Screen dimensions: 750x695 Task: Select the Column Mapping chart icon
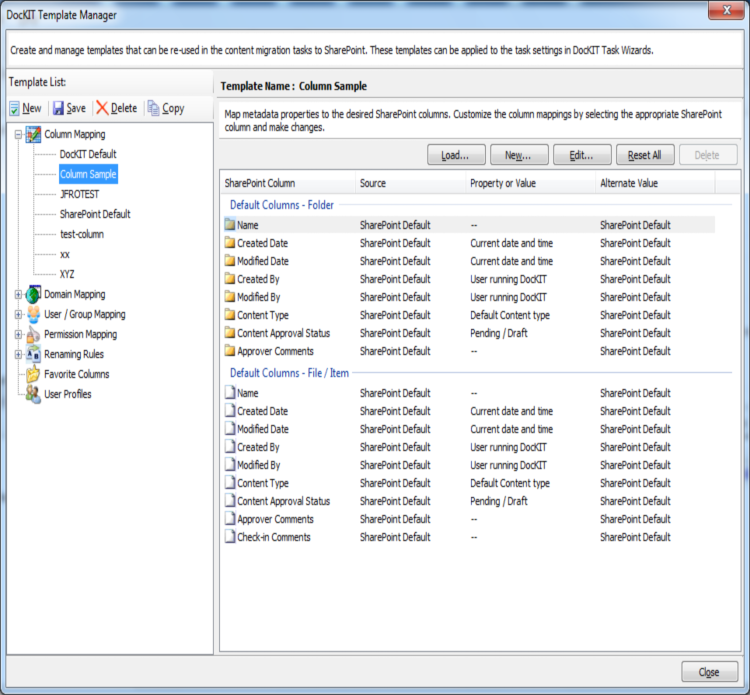pyautogui.click(x=33, y=134)
